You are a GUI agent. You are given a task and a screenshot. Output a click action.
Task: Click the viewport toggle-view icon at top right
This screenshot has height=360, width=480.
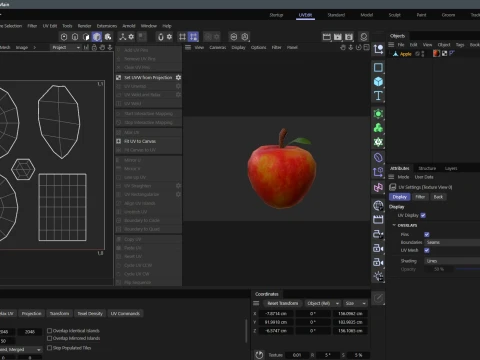(x=366, y=47)
